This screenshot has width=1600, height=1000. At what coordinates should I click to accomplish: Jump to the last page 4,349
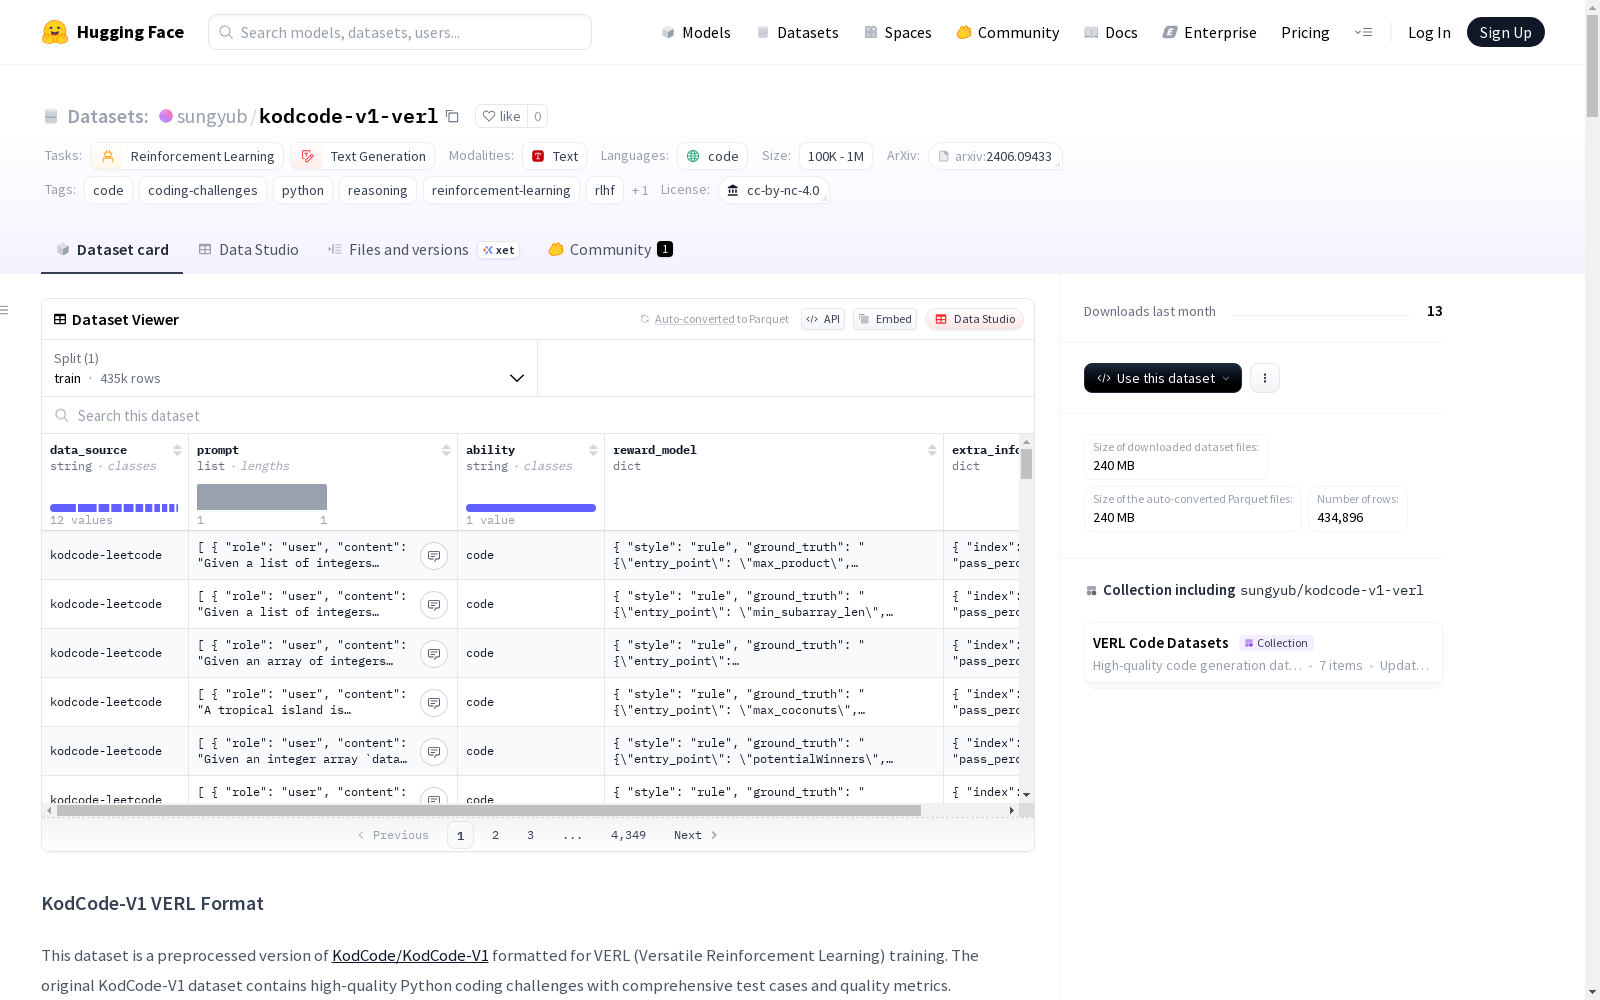[x=628, y=835]
